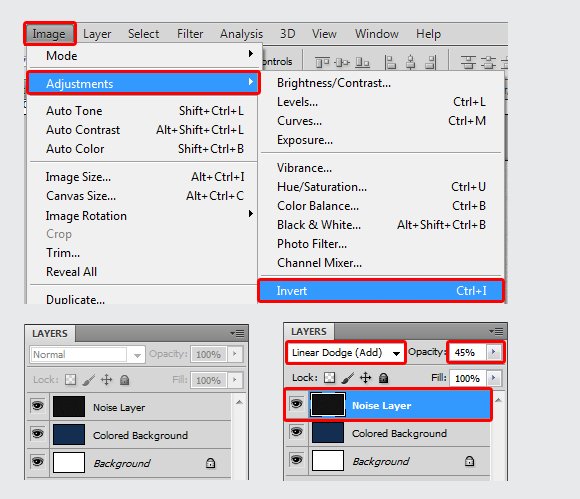580x499 pixels.
Task: Click the Distribute vertical centers icon
Action: (488, 63)
